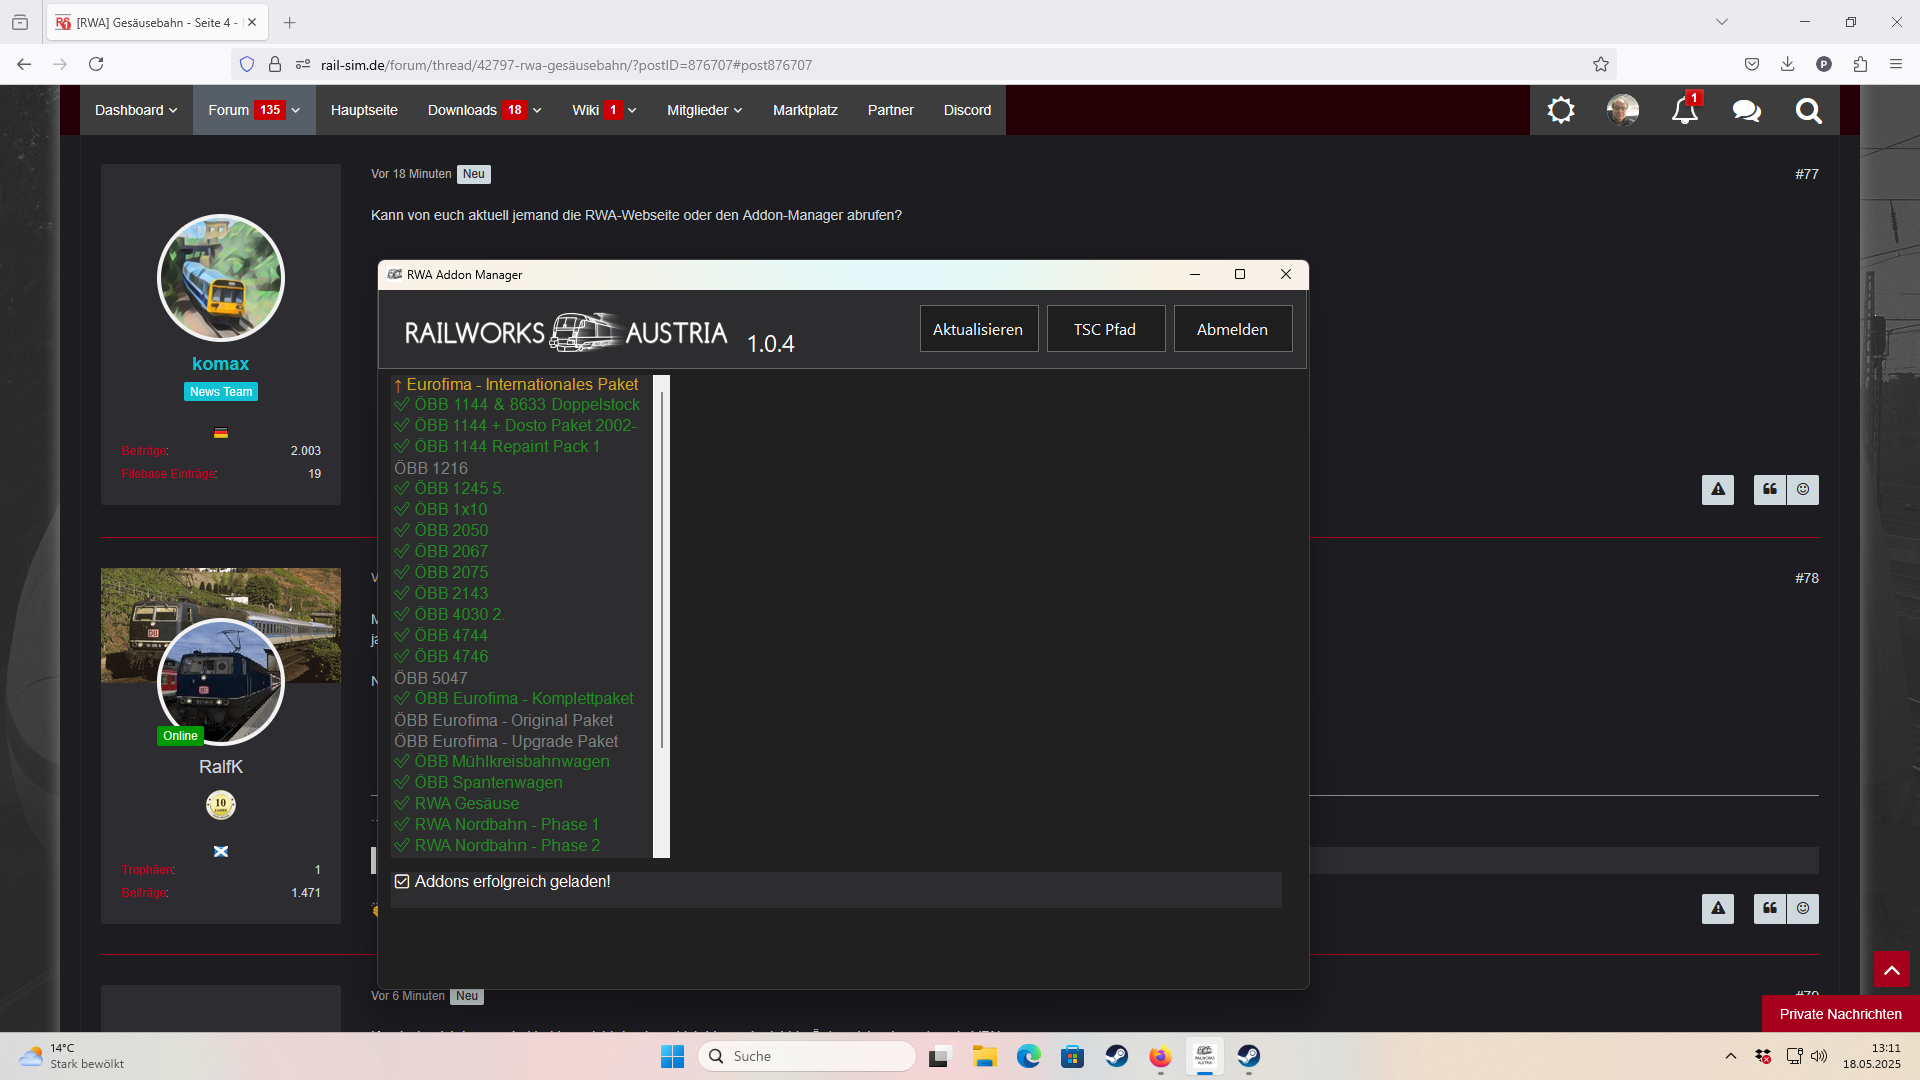Click the forum search magnifier icon

[1808, 110]
